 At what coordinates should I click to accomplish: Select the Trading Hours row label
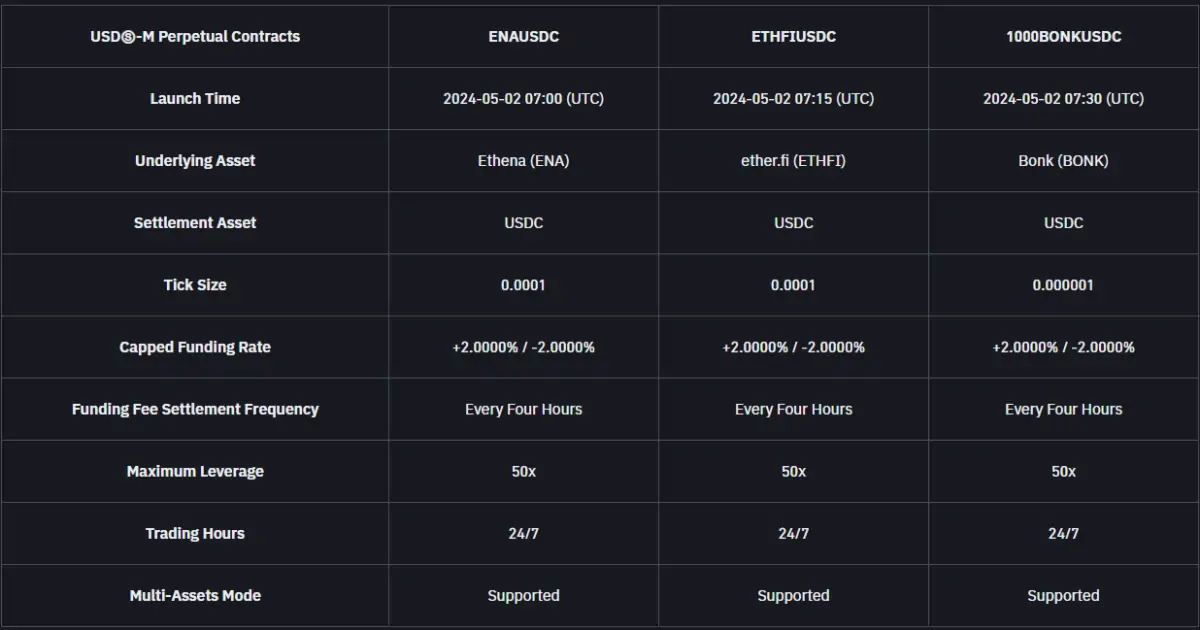195,533
